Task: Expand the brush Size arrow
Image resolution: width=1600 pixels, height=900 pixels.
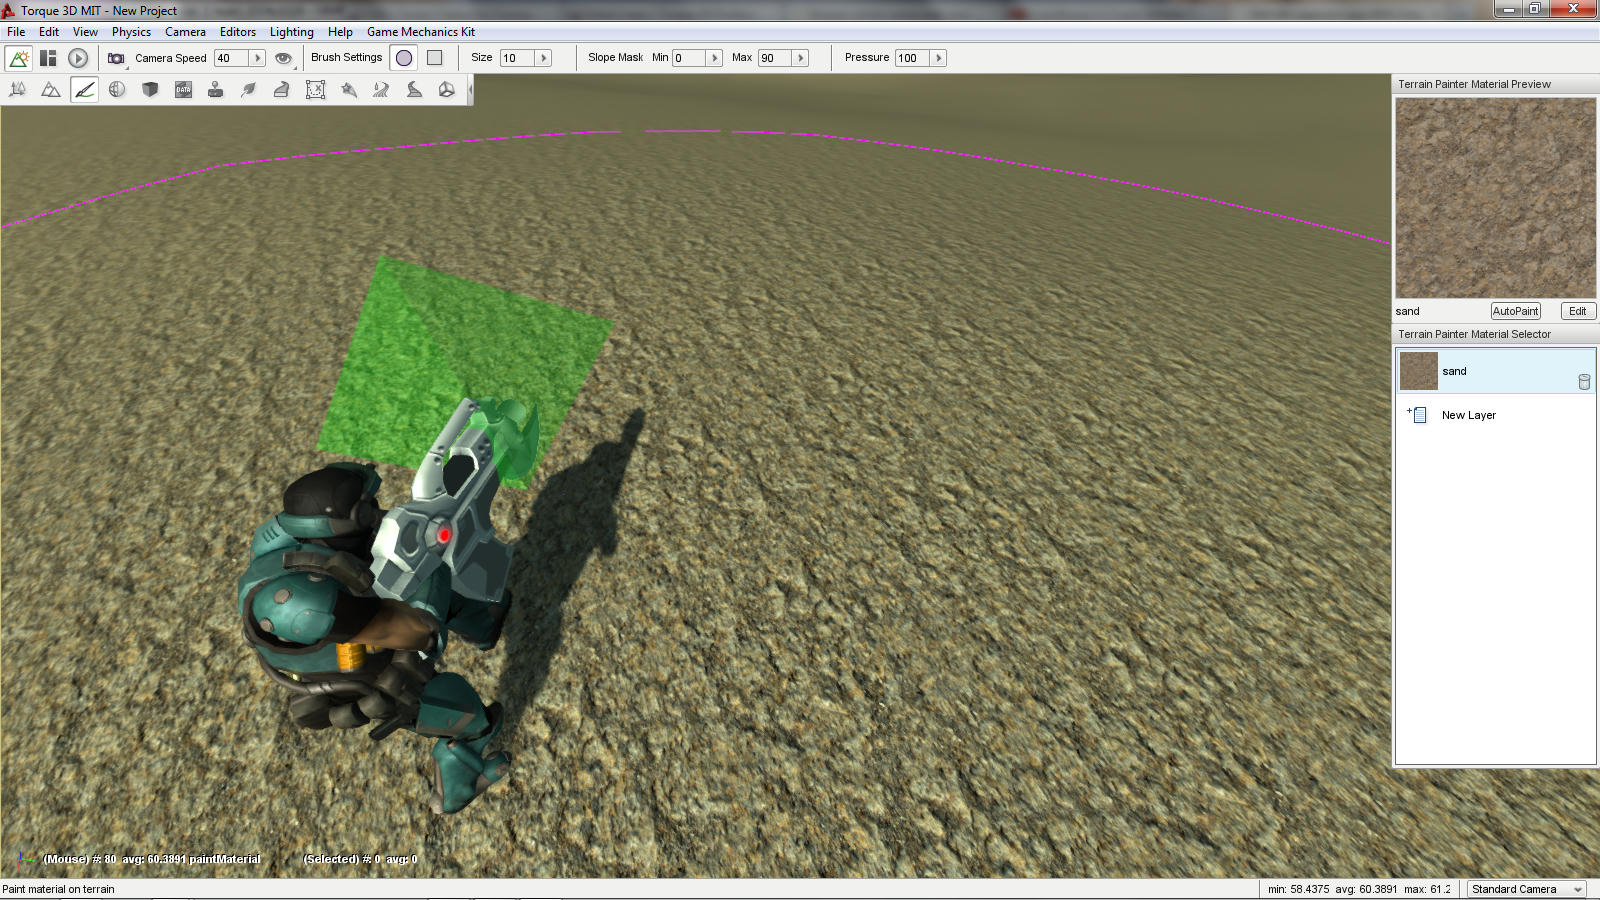Action: coord(544,58)
